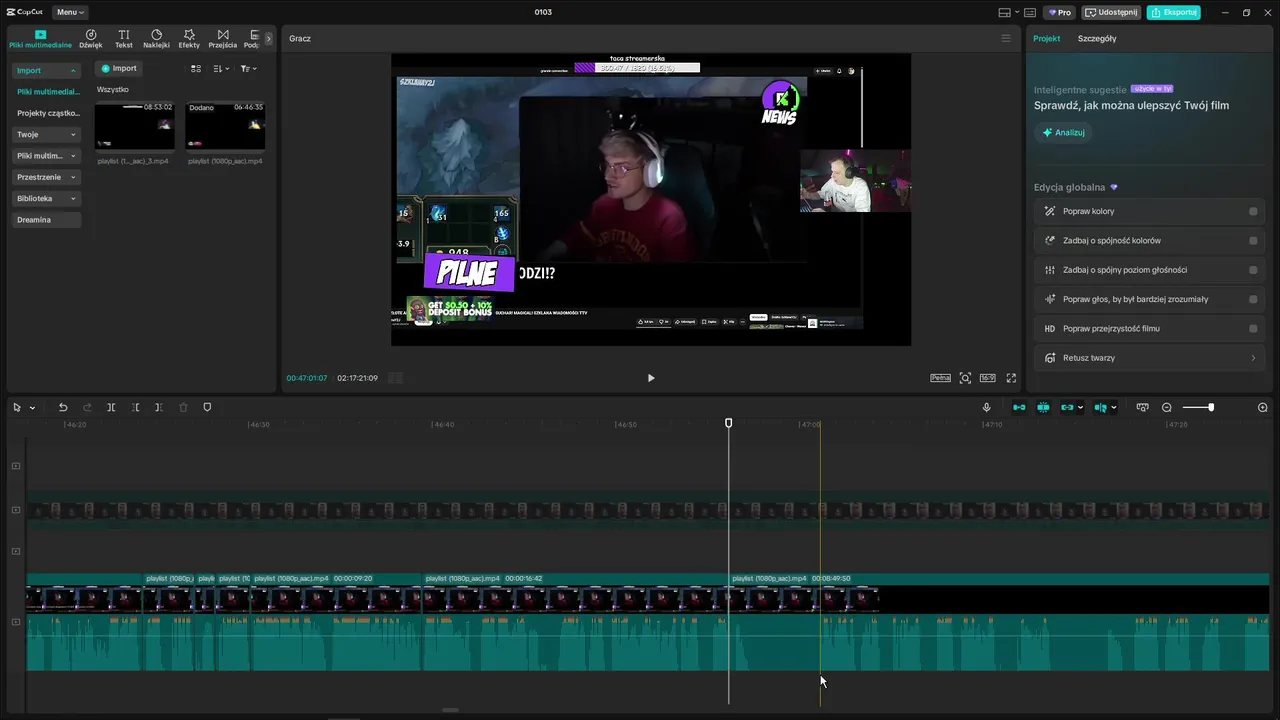The image size is (1280, 720).
Task: Open the timeline cover preview icon
Action: (x=1143, y=407)
